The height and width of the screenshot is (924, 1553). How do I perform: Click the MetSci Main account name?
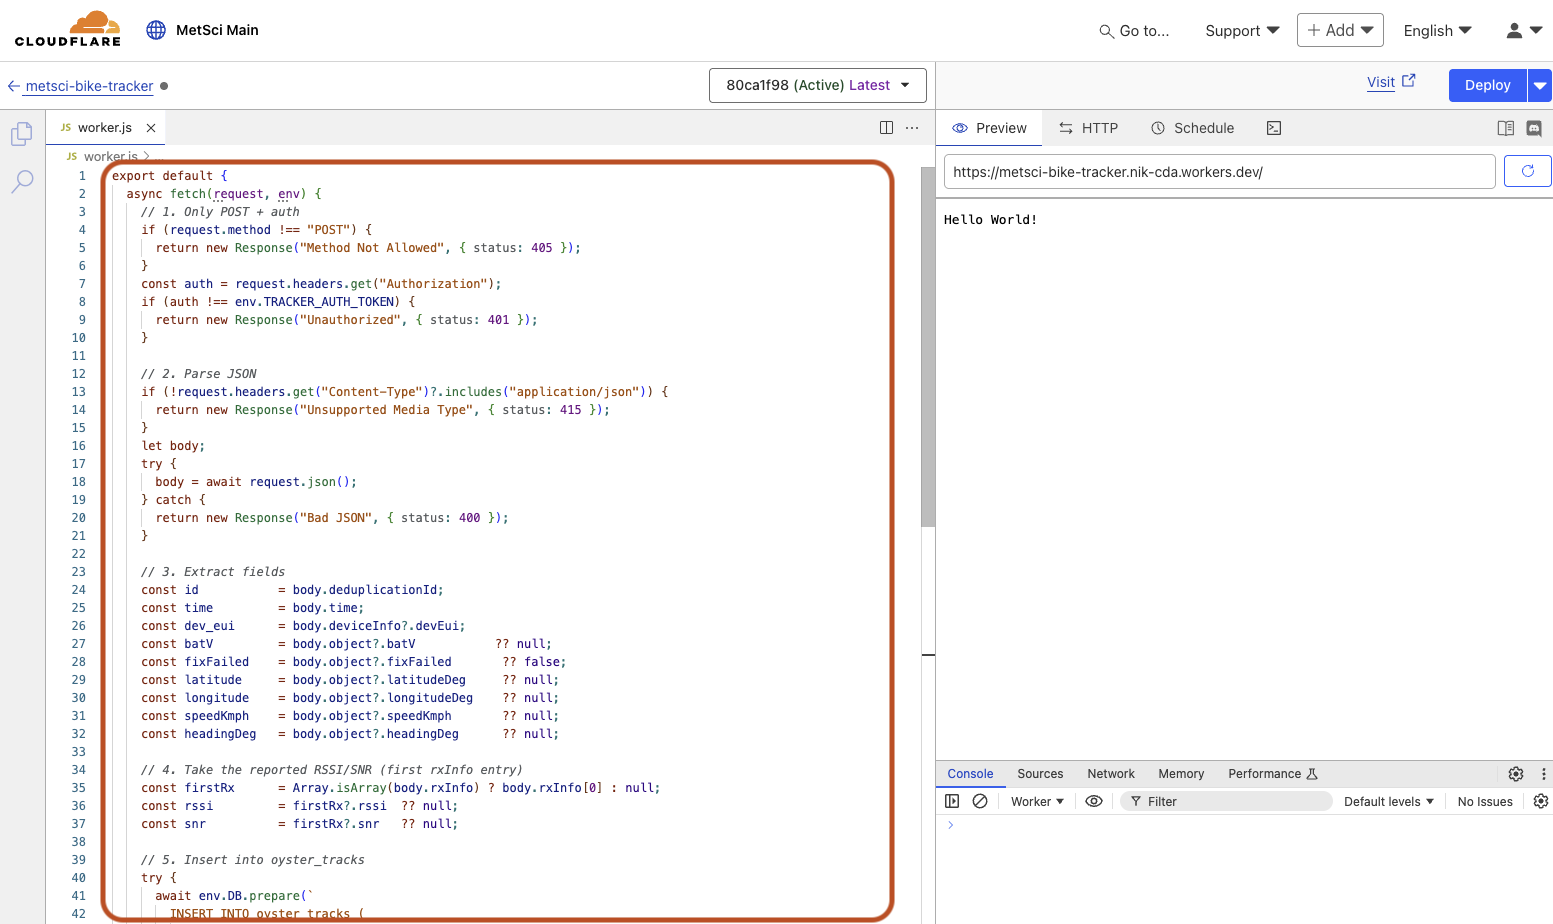(x=217, y=30)
